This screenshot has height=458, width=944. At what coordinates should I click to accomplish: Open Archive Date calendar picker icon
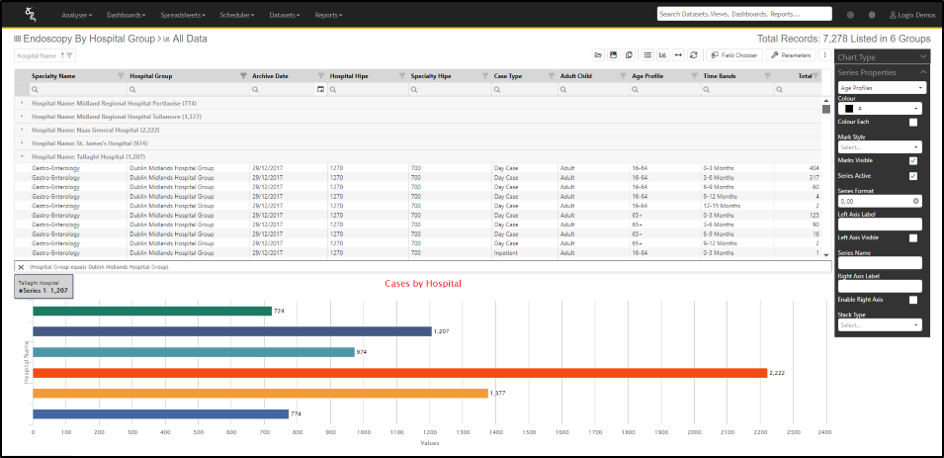tap(321, 90)
